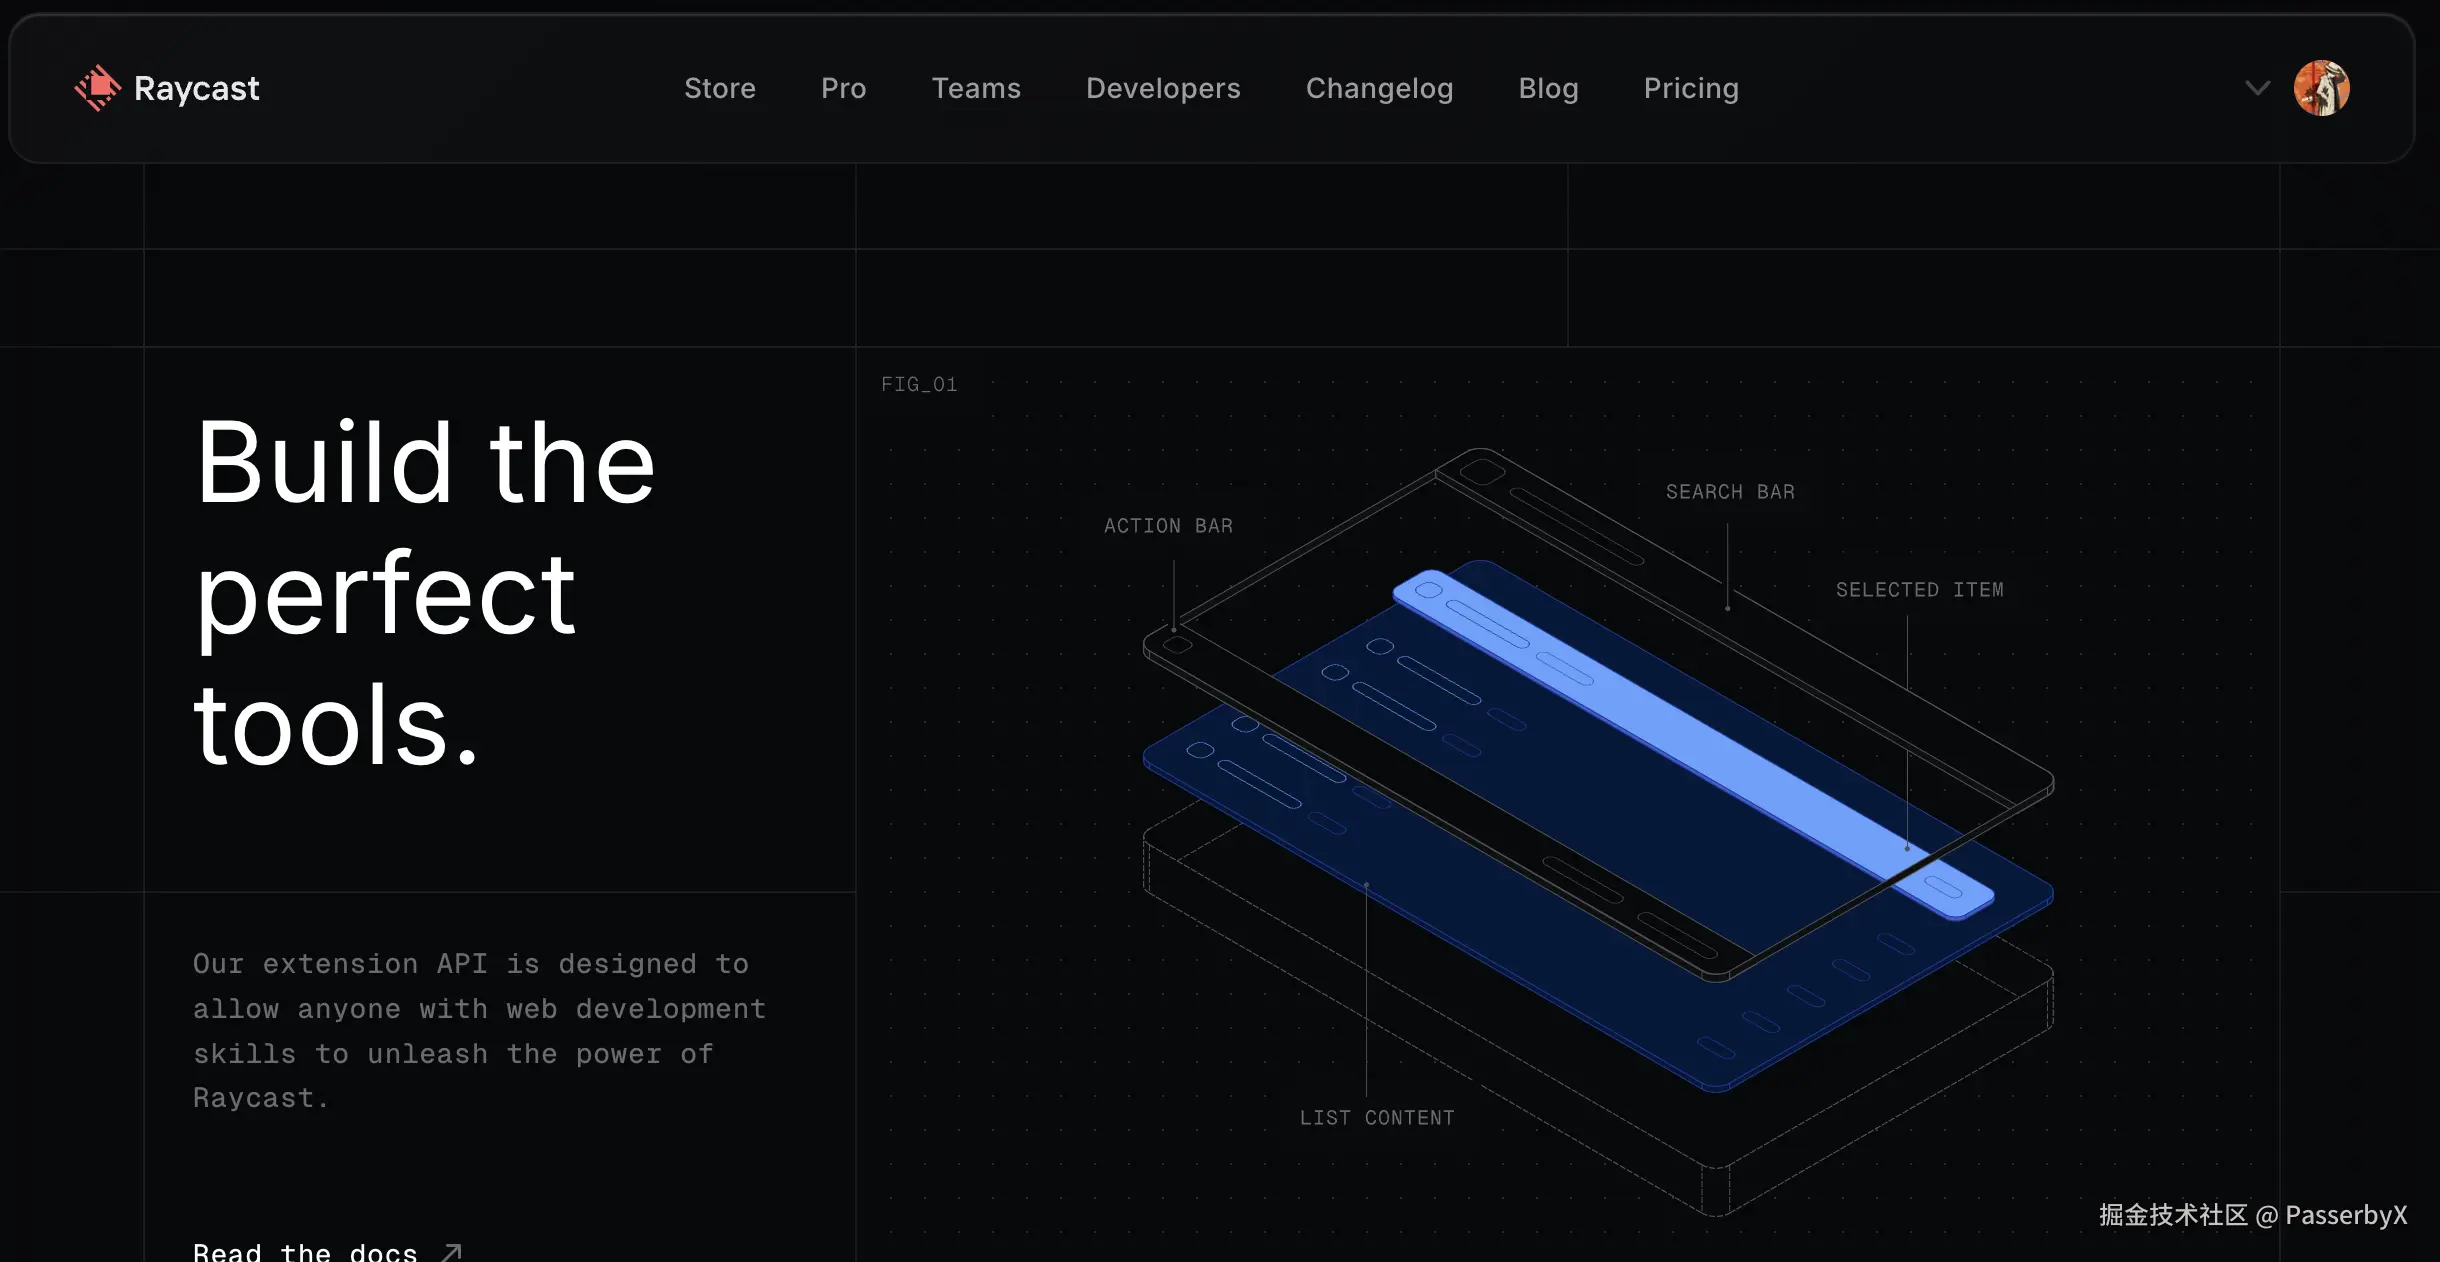The image size is (2440, 1262).
Task: Open the Changelog page
Action: tap(1378, 88)
